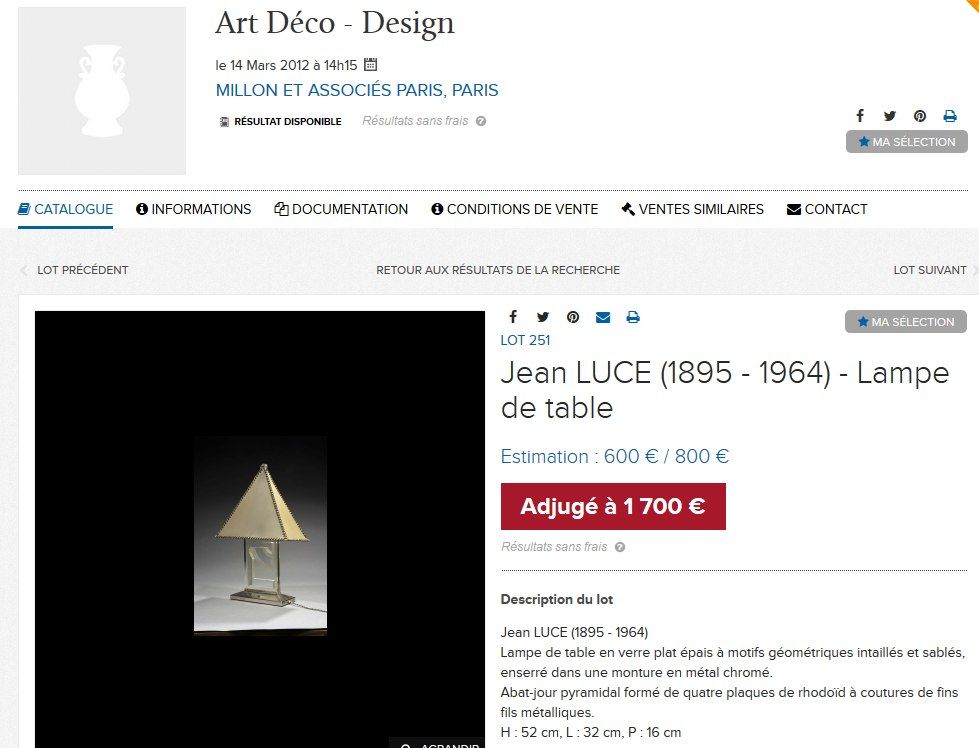Switch to the Conditions de vente tab
Image resolution: width=979 pixels, height=748 pixels.
click(514, 209)
